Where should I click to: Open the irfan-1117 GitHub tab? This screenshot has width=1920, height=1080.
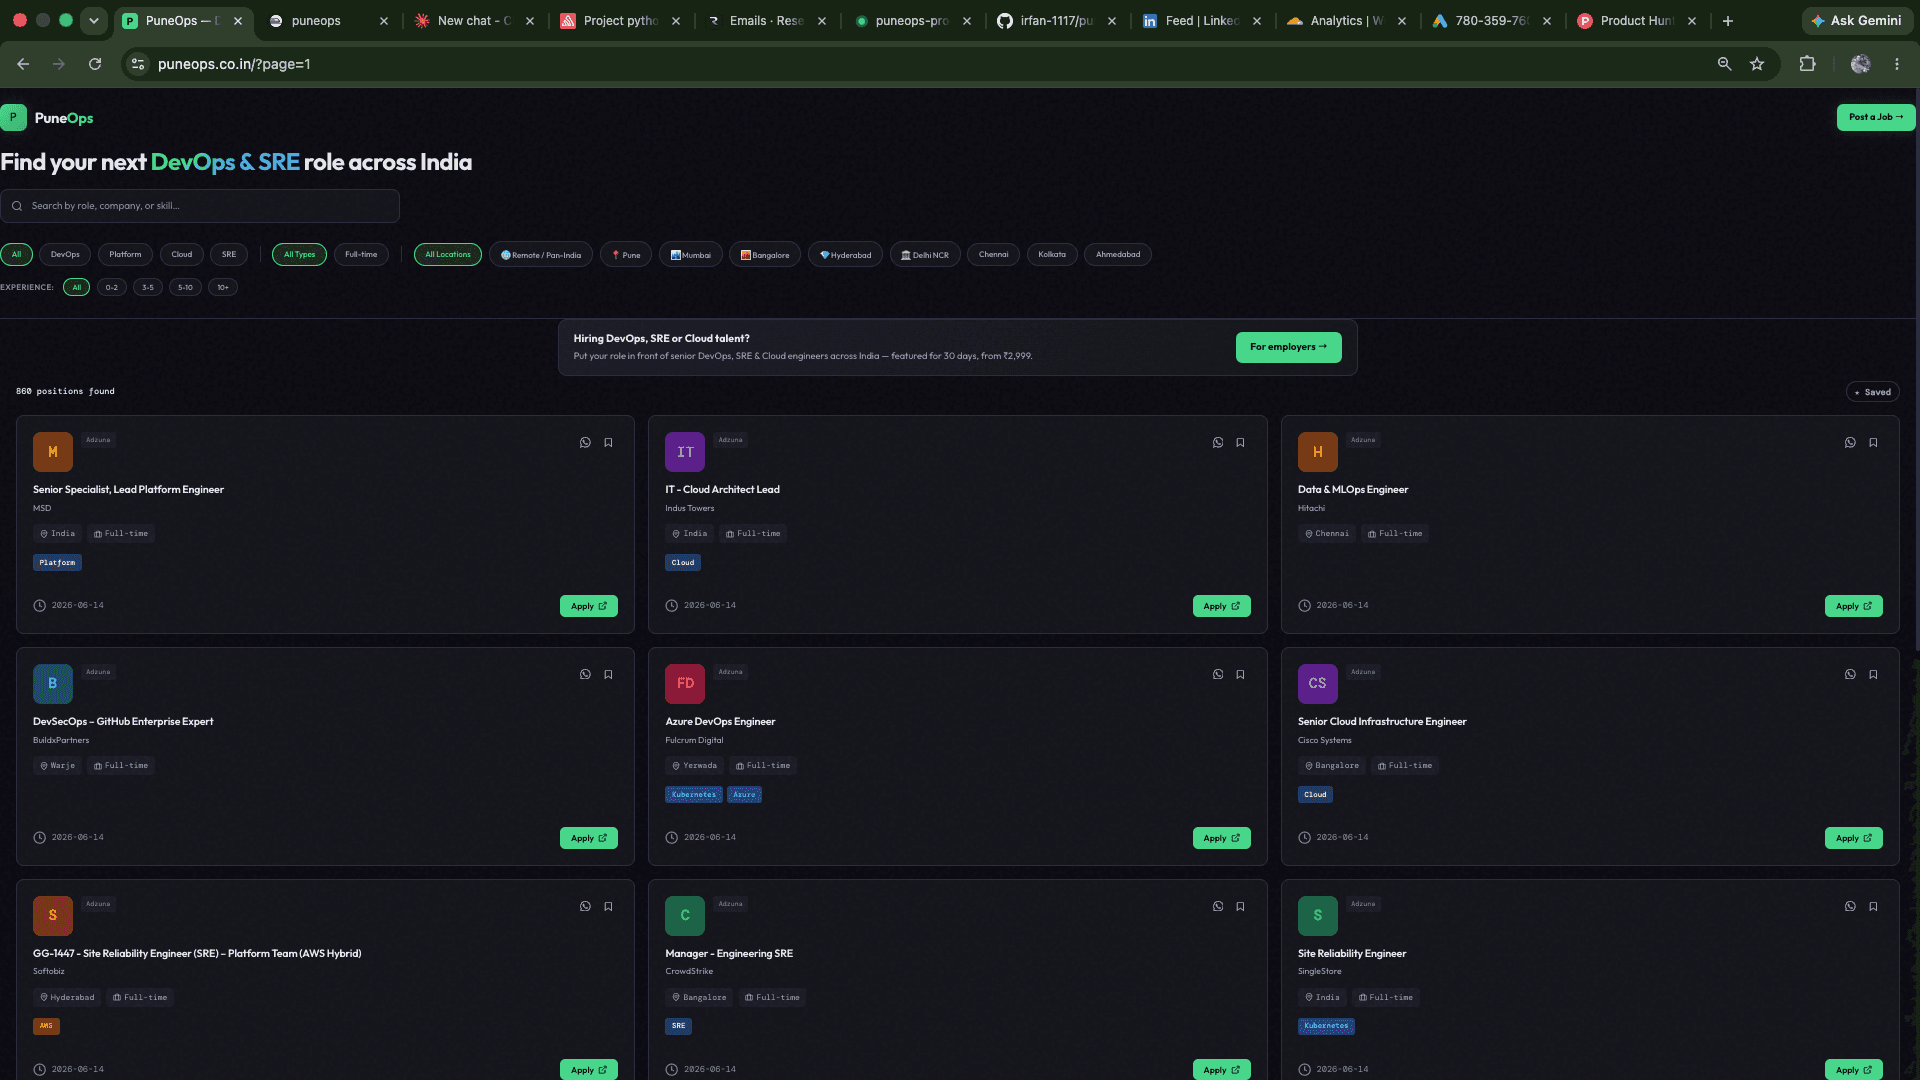coord(1056,21)
